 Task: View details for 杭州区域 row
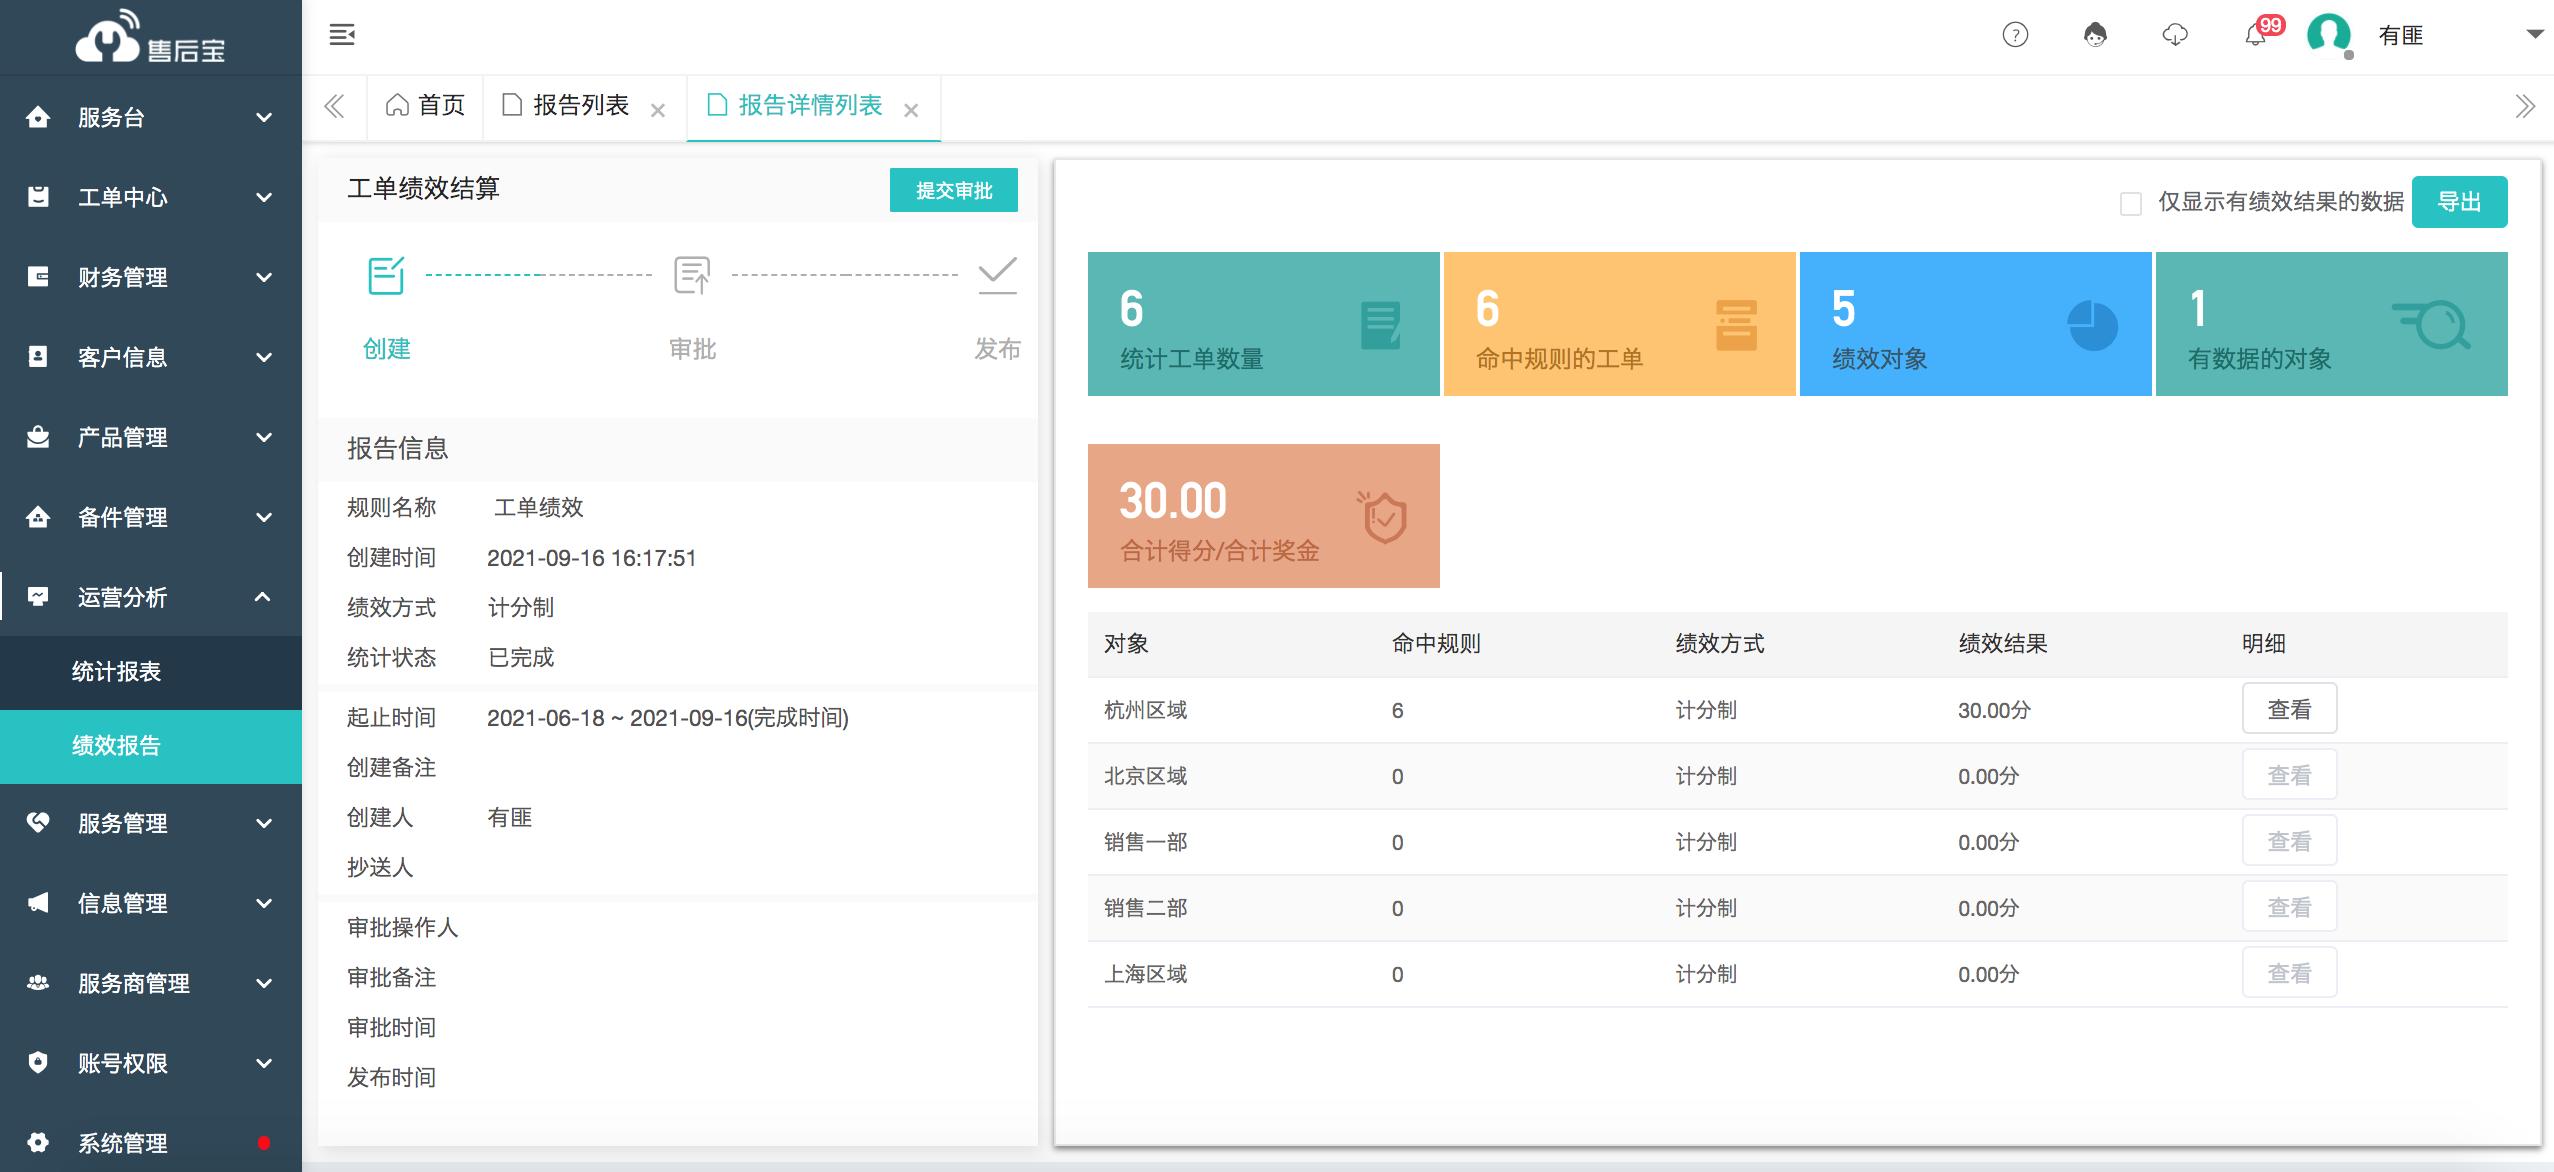click(x=2289, y=709)
